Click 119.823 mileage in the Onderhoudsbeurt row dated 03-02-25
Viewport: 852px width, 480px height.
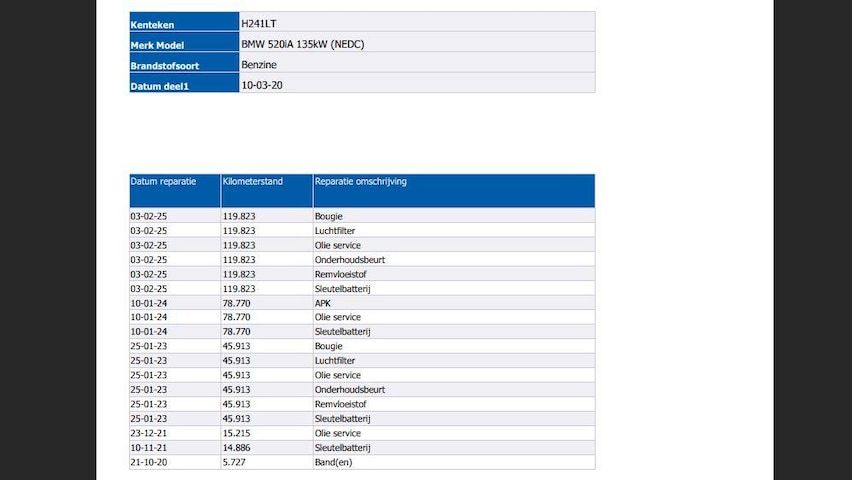tap(239, 260)
